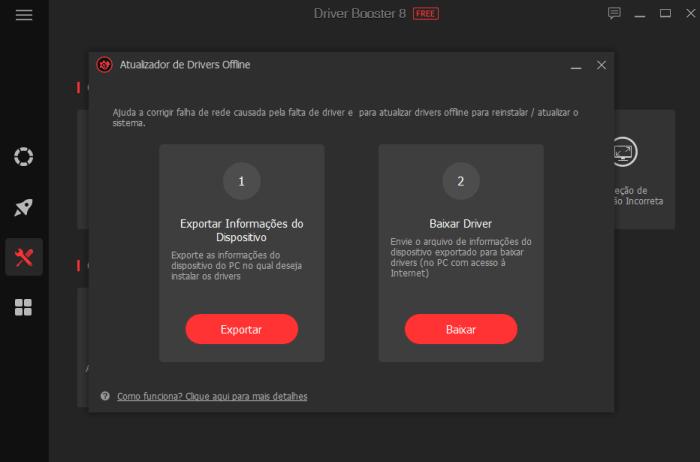700x462 pixels.
Task: Click step 2 number circle
Action: tap(461, 181)
